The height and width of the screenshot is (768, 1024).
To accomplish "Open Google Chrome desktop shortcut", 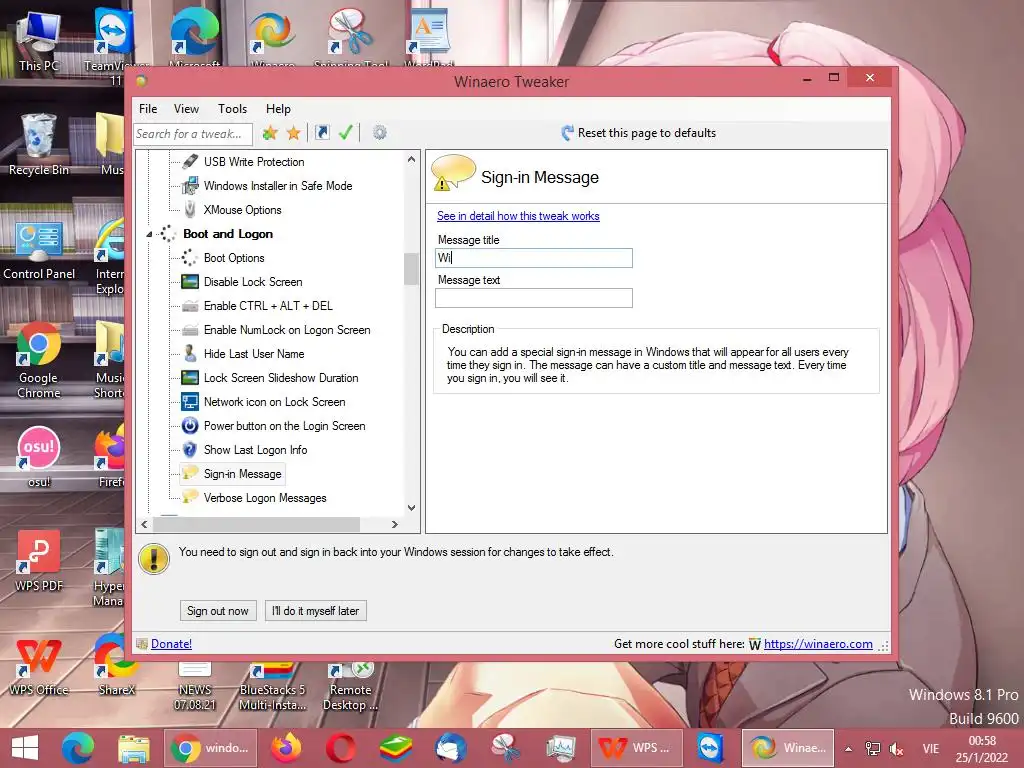I will tap(39, 359).
